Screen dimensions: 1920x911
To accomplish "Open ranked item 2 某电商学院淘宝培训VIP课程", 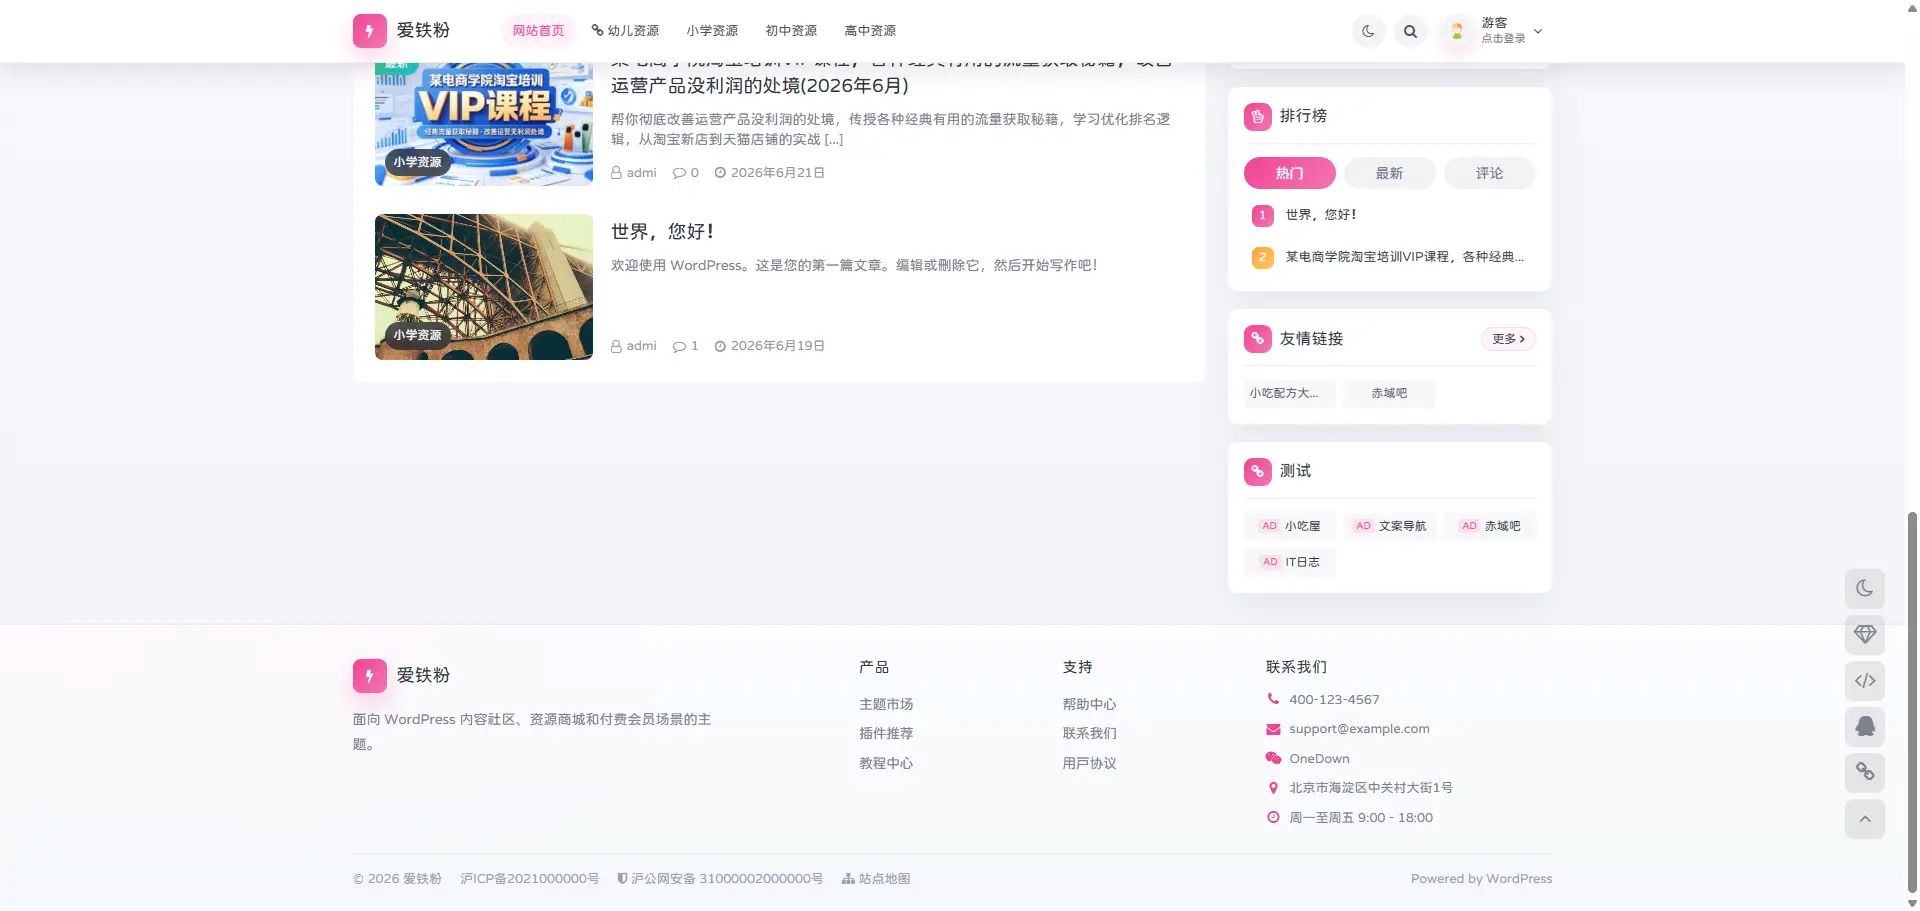I will click(x=1404, y=257).
